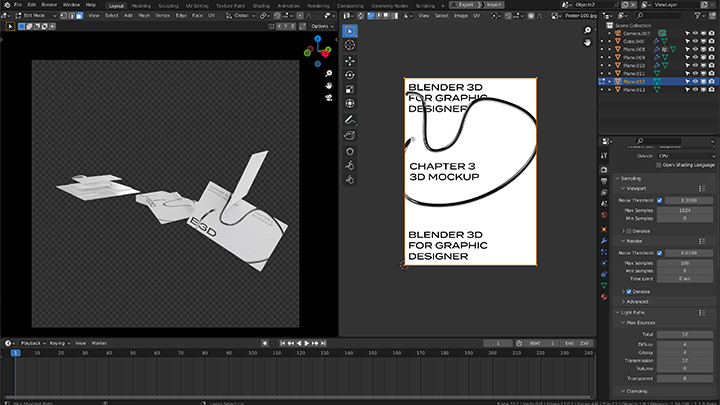Toggle viewport Noise Threshold checkbox
720x405 pixels.
[x=660, y=200]
